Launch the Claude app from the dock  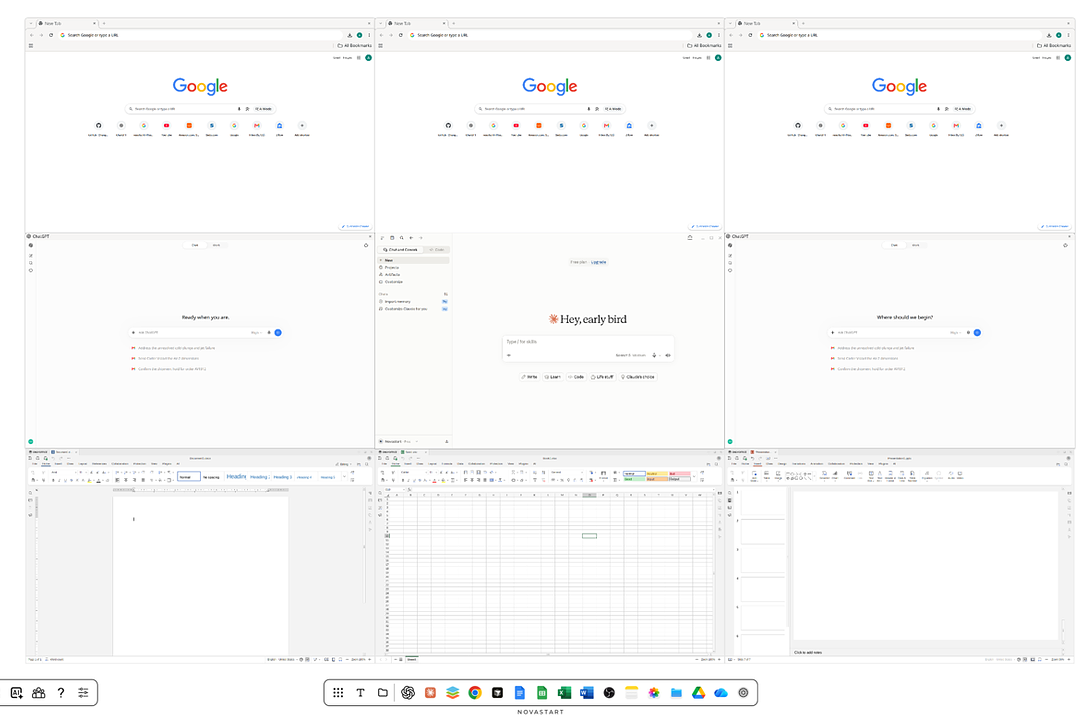(430, 692)
